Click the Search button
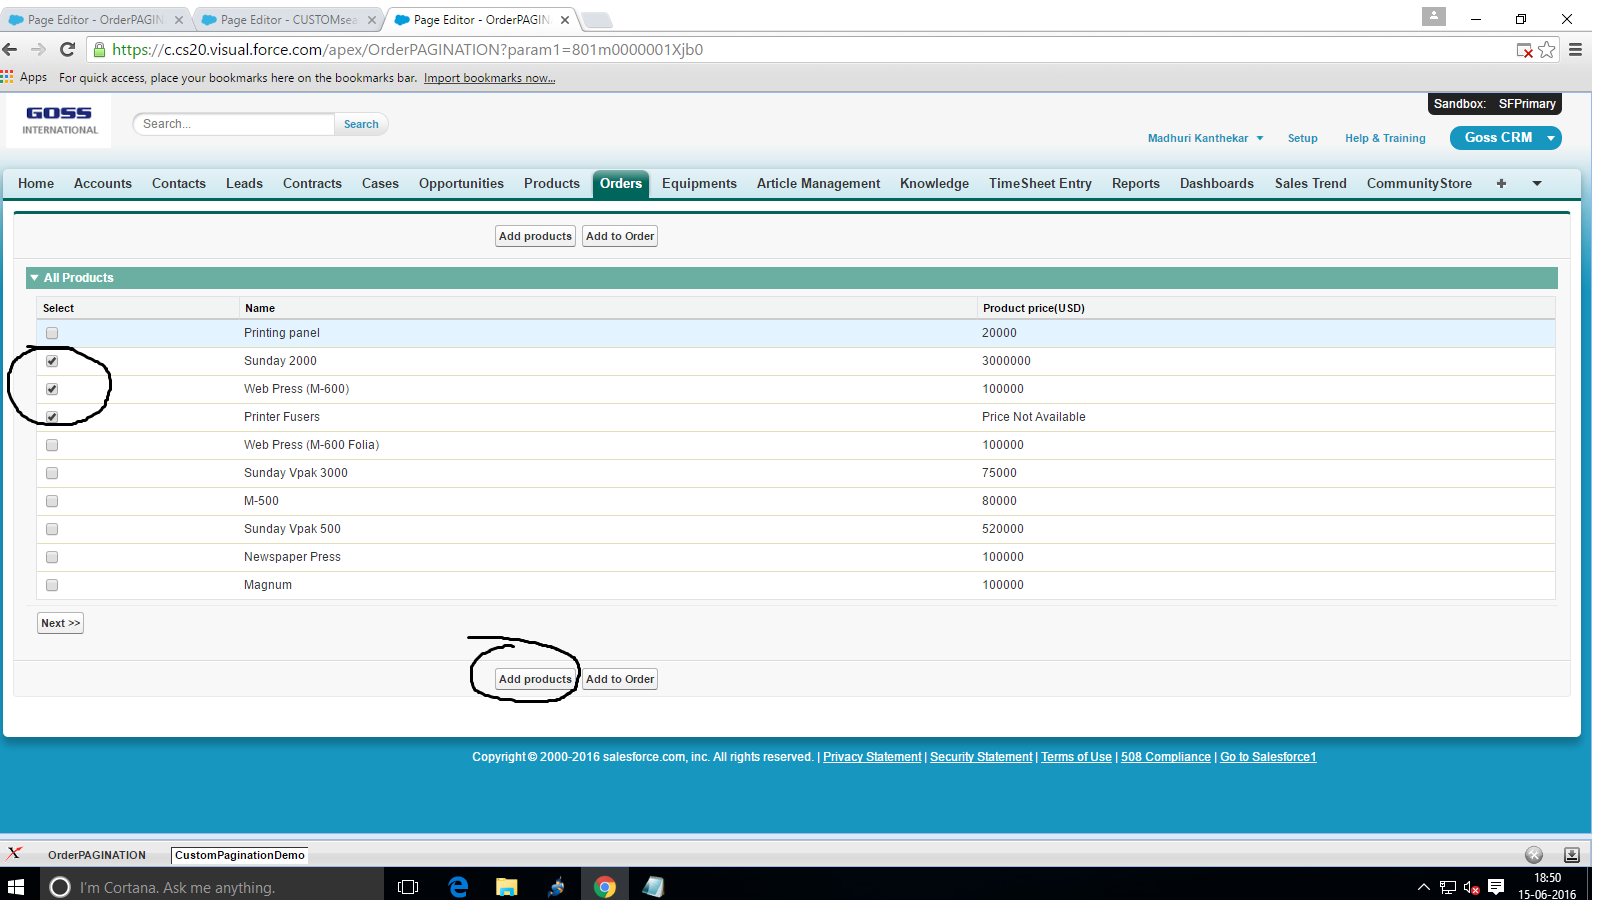Screen dimensions: 1600x900 tap(361, 124)
